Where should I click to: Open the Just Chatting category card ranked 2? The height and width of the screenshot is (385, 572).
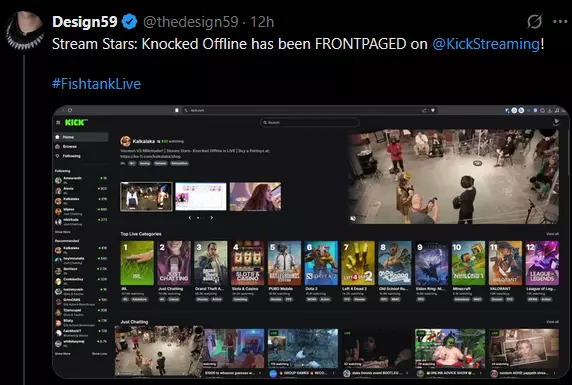pyautogui.click(x=174, y=263)
